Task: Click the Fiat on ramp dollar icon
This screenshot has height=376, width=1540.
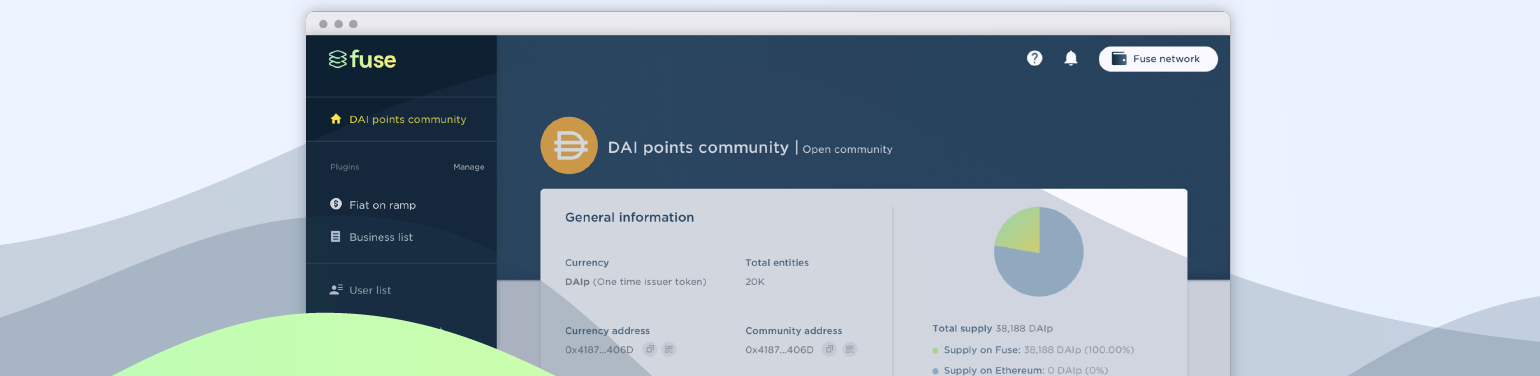Action: point(336,204)
